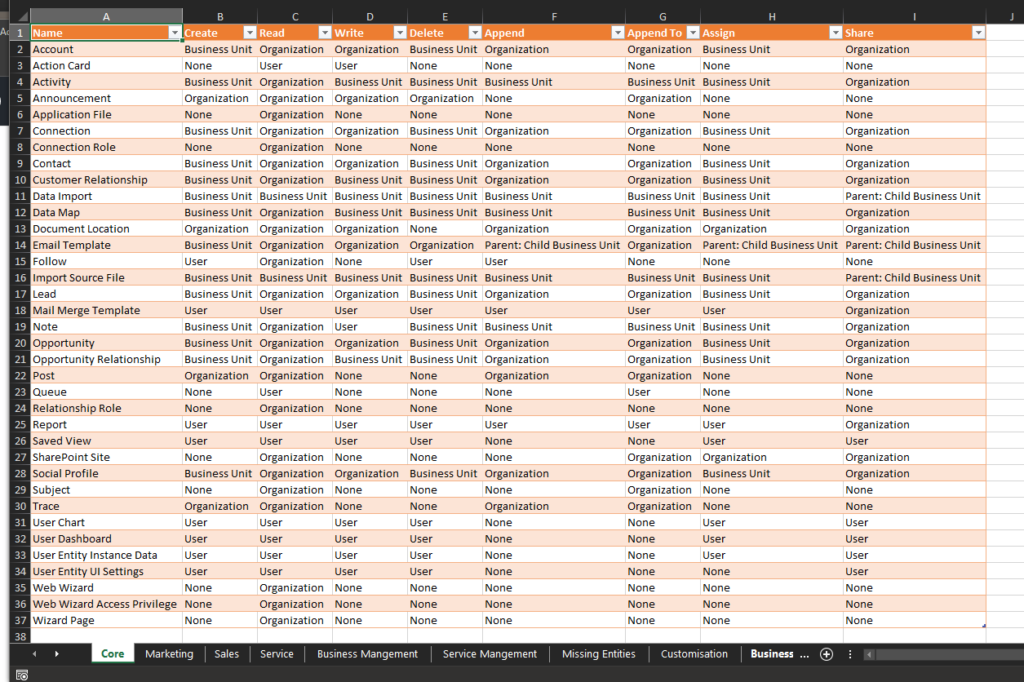Select the Action Card cell
Image resolution: width=1024 pixels, height=682 pixels.
106,65
